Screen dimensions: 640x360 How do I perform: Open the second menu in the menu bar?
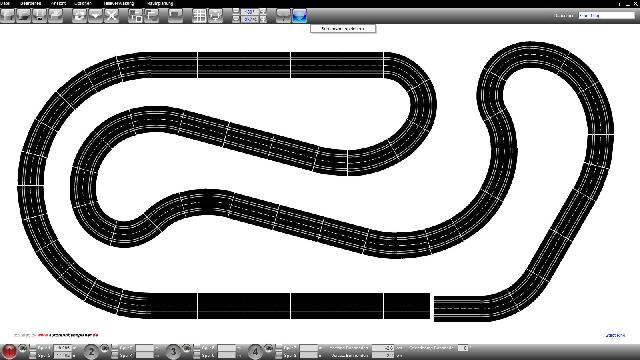click(x=31, y=3)
